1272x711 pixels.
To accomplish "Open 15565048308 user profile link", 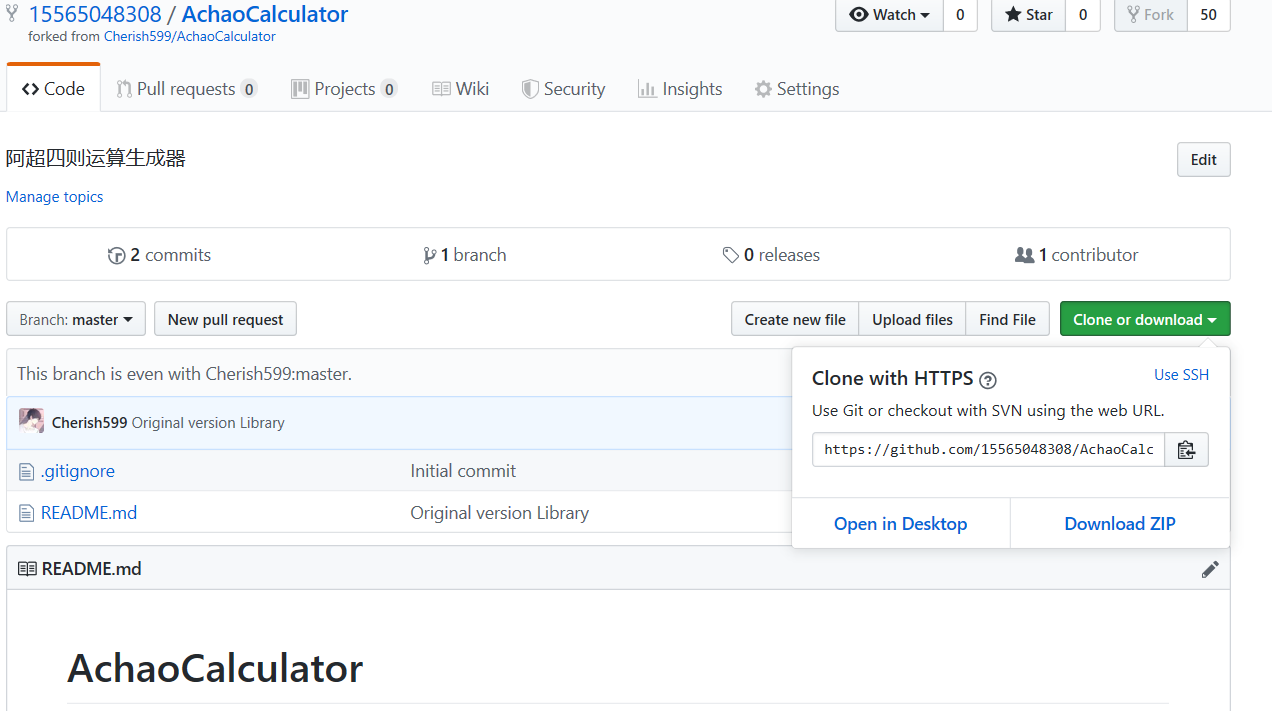I will click(x=95, y=14).
